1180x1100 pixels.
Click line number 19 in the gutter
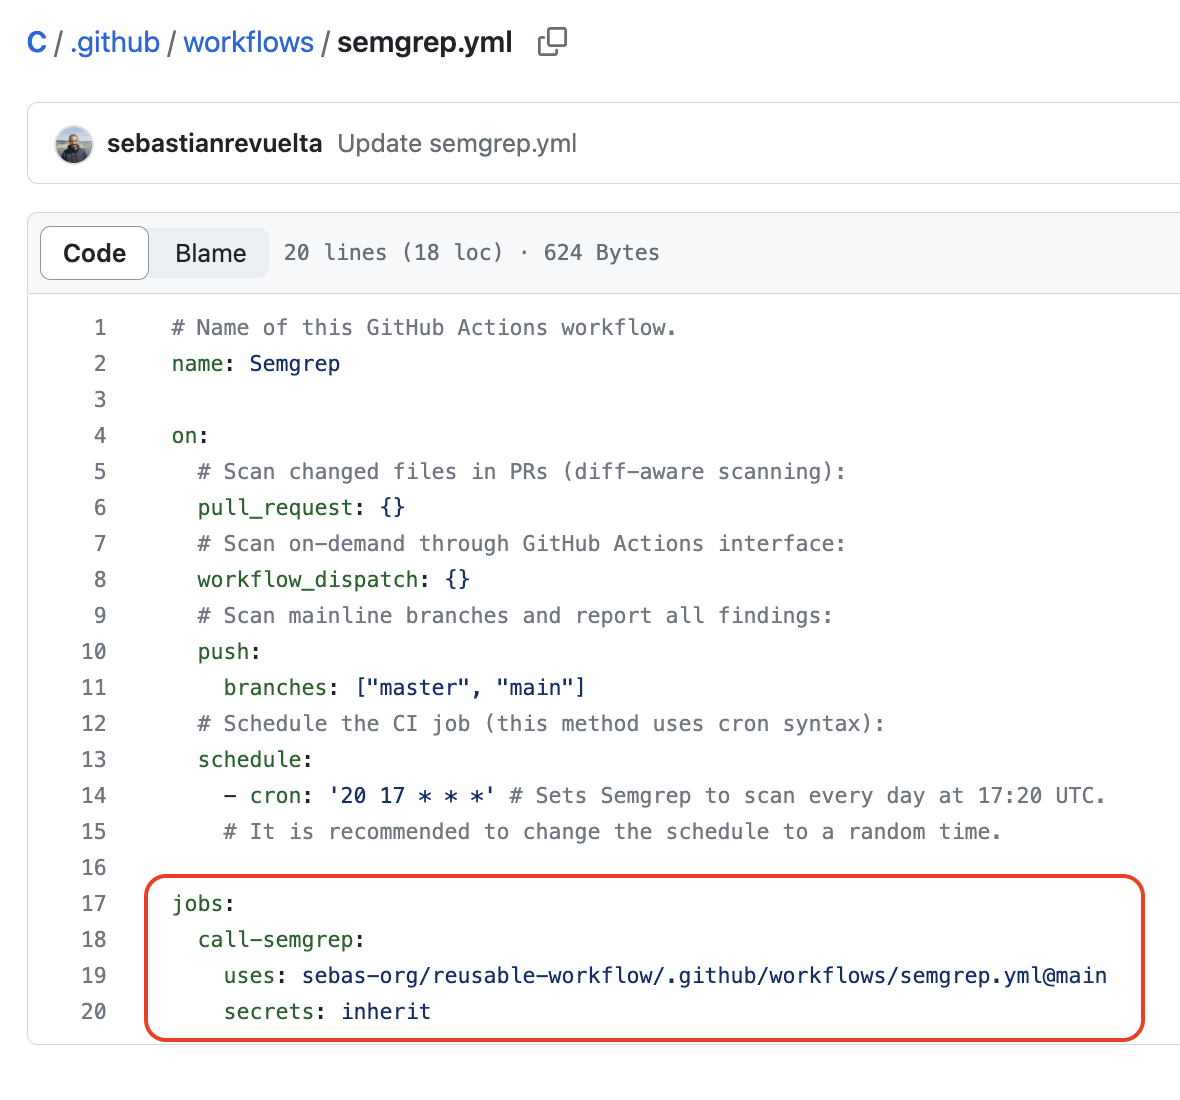click(x=94, y=976)
